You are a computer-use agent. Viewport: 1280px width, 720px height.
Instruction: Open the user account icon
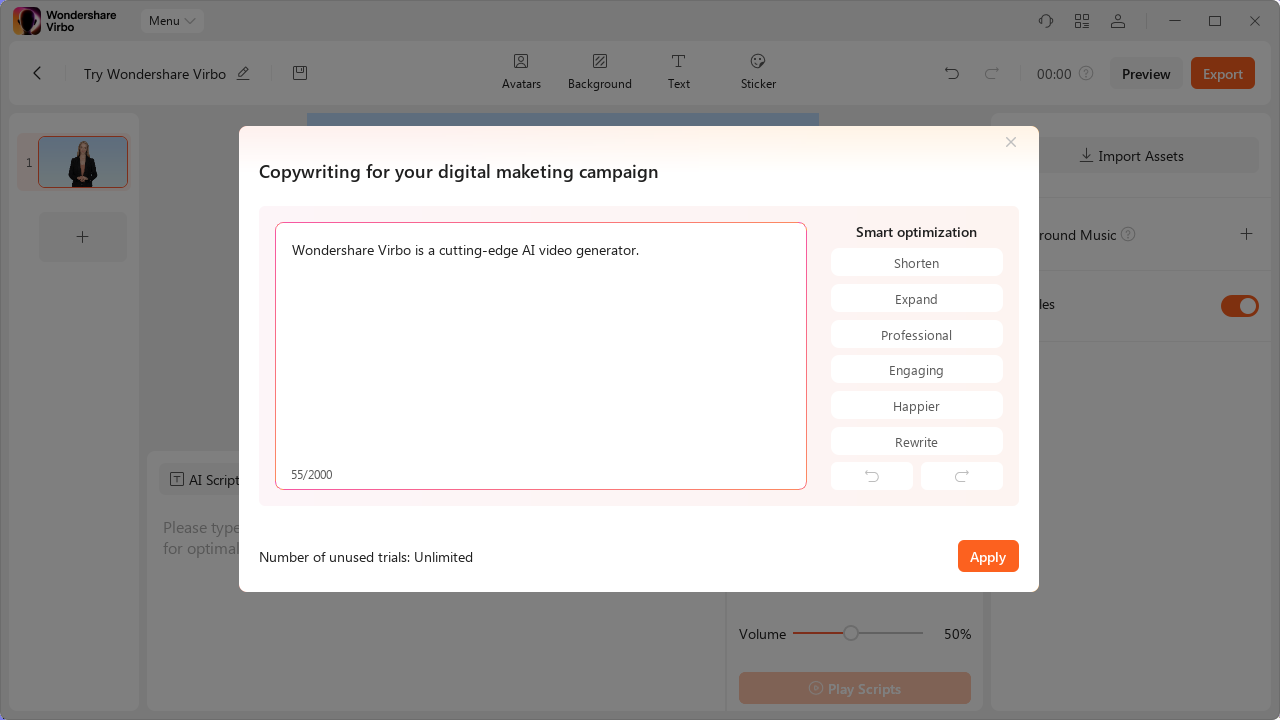pyautogui.click(x=1118, y=21)
